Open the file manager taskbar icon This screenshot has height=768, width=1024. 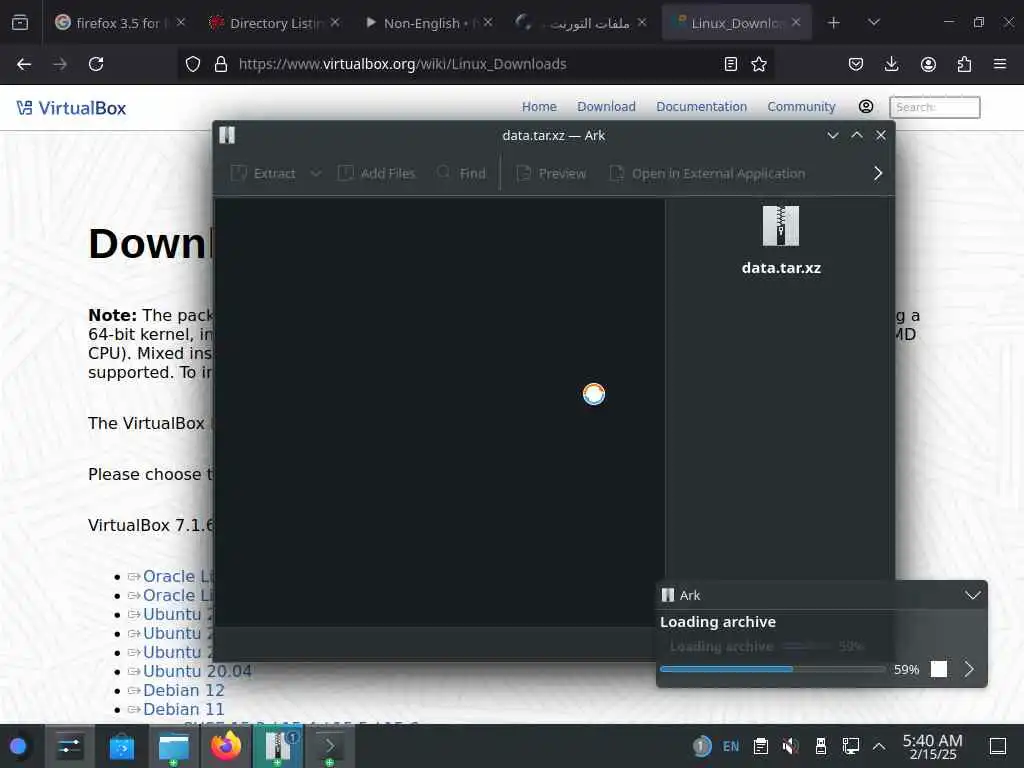click(x=174, y=746)
